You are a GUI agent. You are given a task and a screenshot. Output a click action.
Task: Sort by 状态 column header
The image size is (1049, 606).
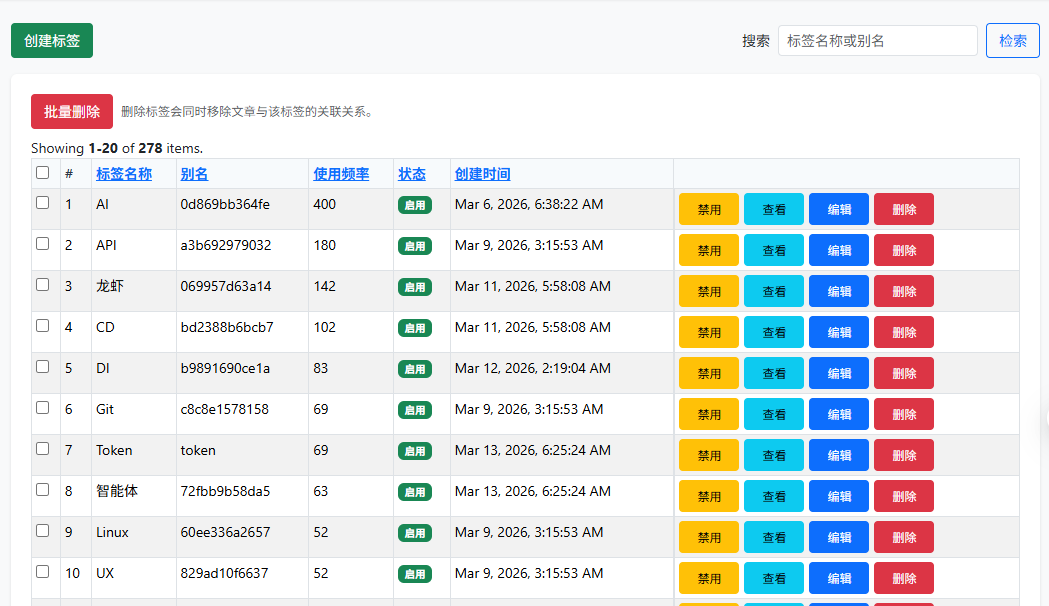[412, 174]
